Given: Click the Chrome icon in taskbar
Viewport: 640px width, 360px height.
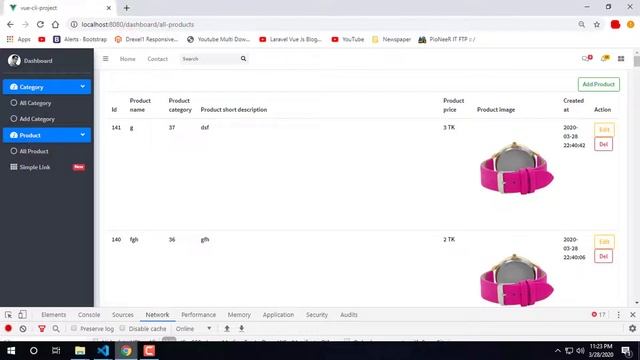Looking at the screenshot, I should tap(126, 351).
